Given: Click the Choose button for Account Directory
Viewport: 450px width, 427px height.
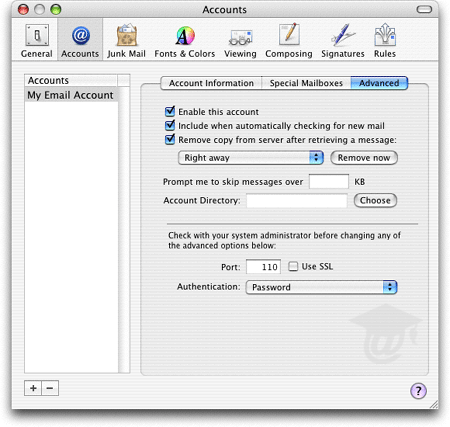Looking at the screenshot, I should coord(375,200).
